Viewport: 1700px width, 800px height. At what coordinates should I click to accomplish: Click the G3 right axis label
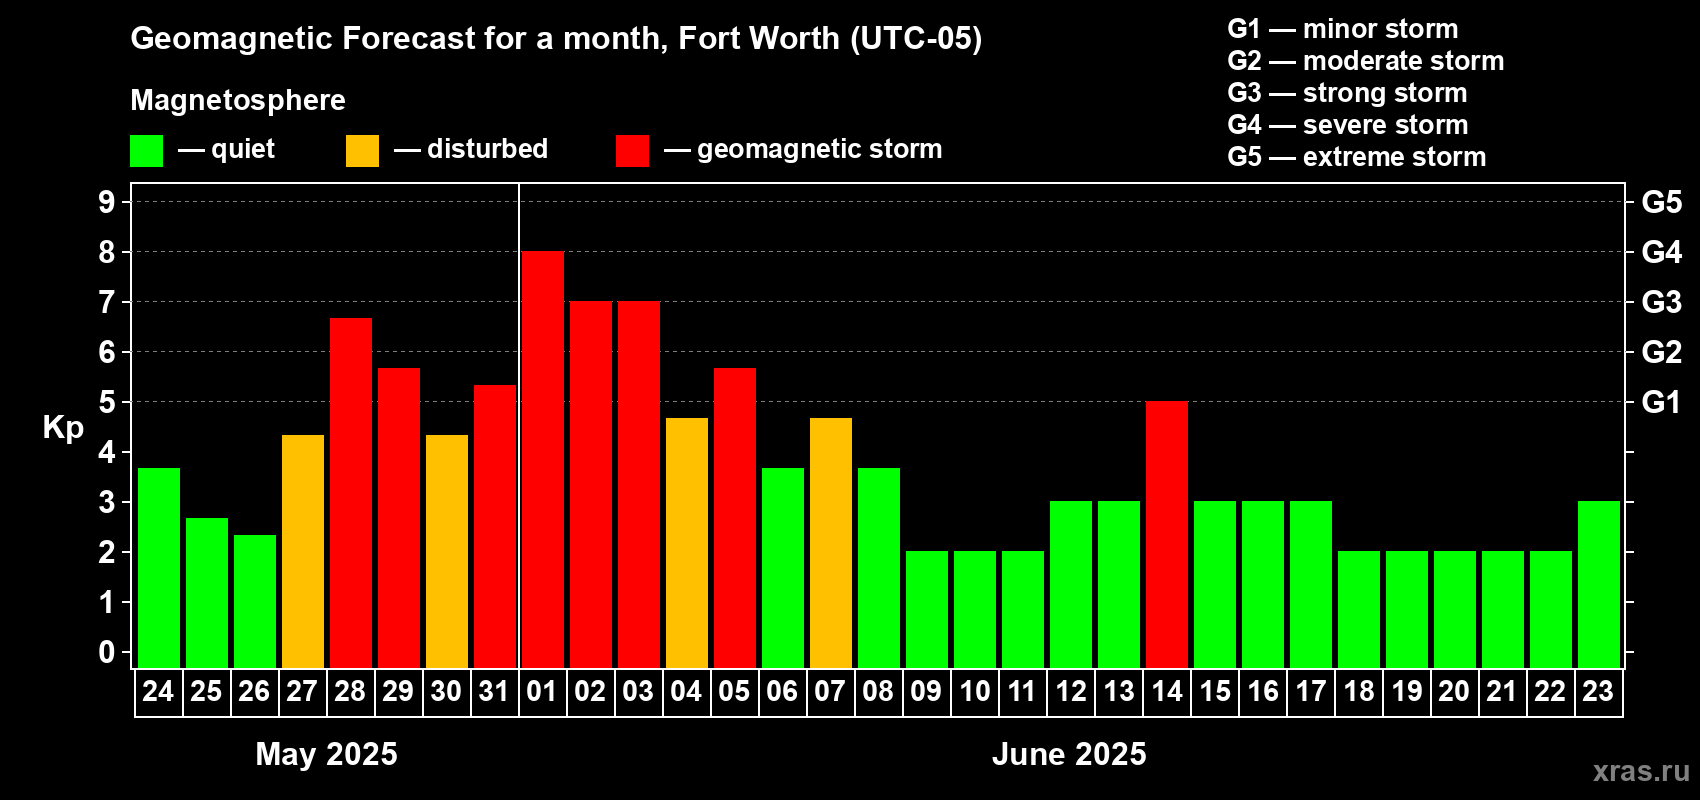[x=1662, y=302]
